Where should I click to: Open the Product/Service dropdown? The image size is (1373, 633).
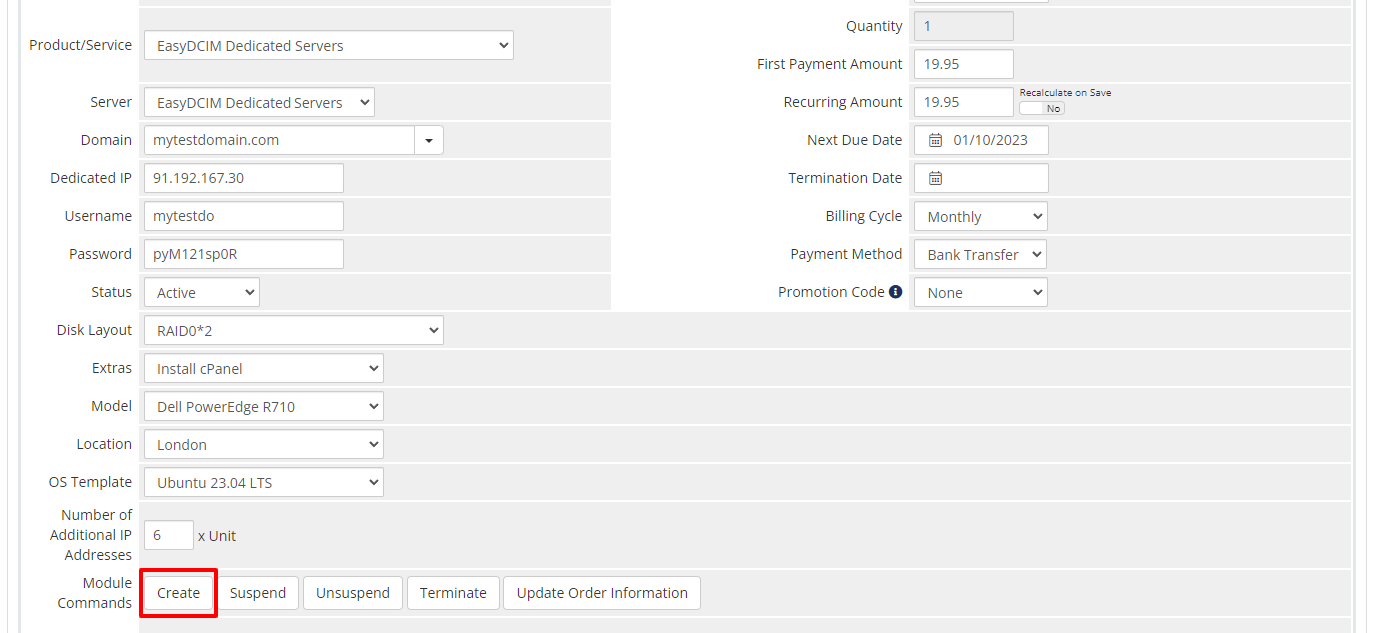(329, 45)
